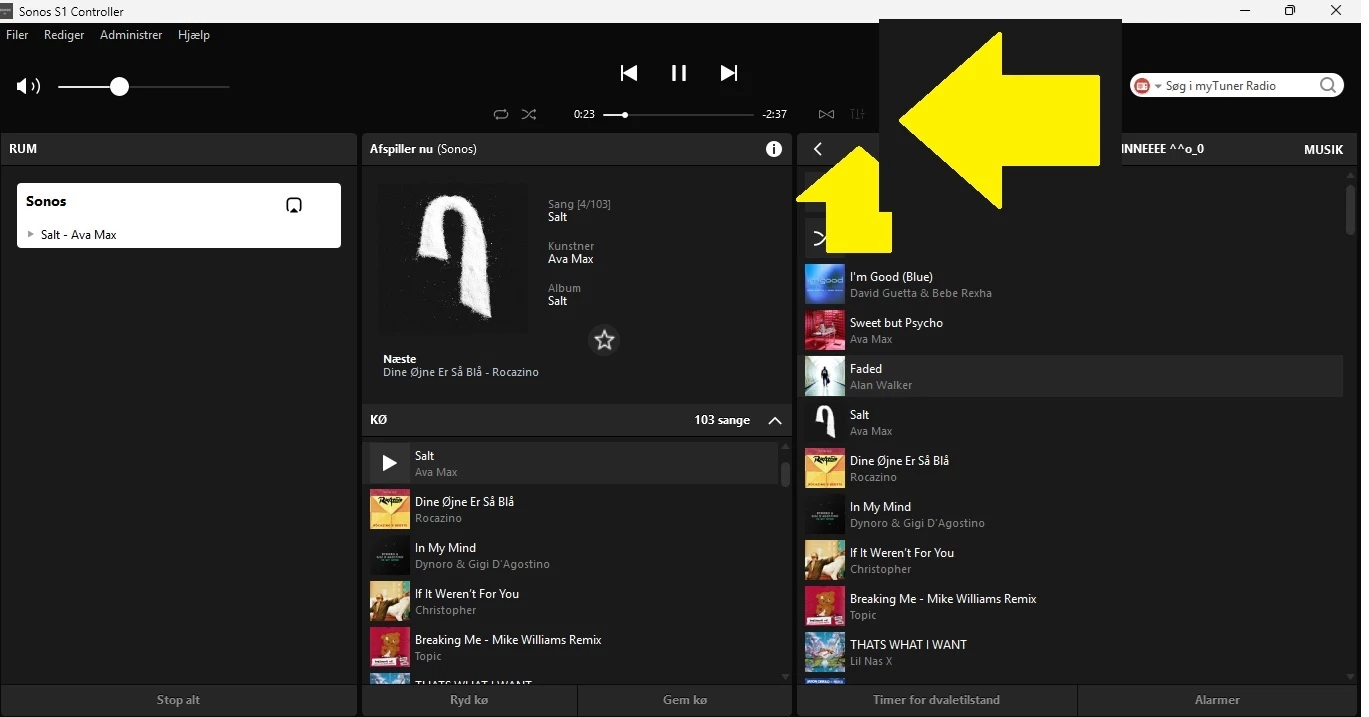Select THATS WHAT I WANT in right playlist
The height and width of the screenshot is (717, 1369).
[1074, 652]
